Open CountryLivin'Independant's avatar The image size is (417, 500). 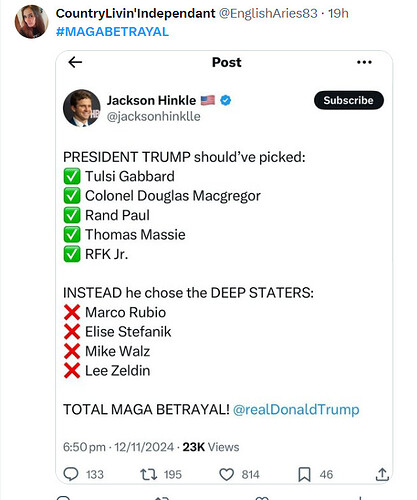pyautogui.click(x=31, y=21)
